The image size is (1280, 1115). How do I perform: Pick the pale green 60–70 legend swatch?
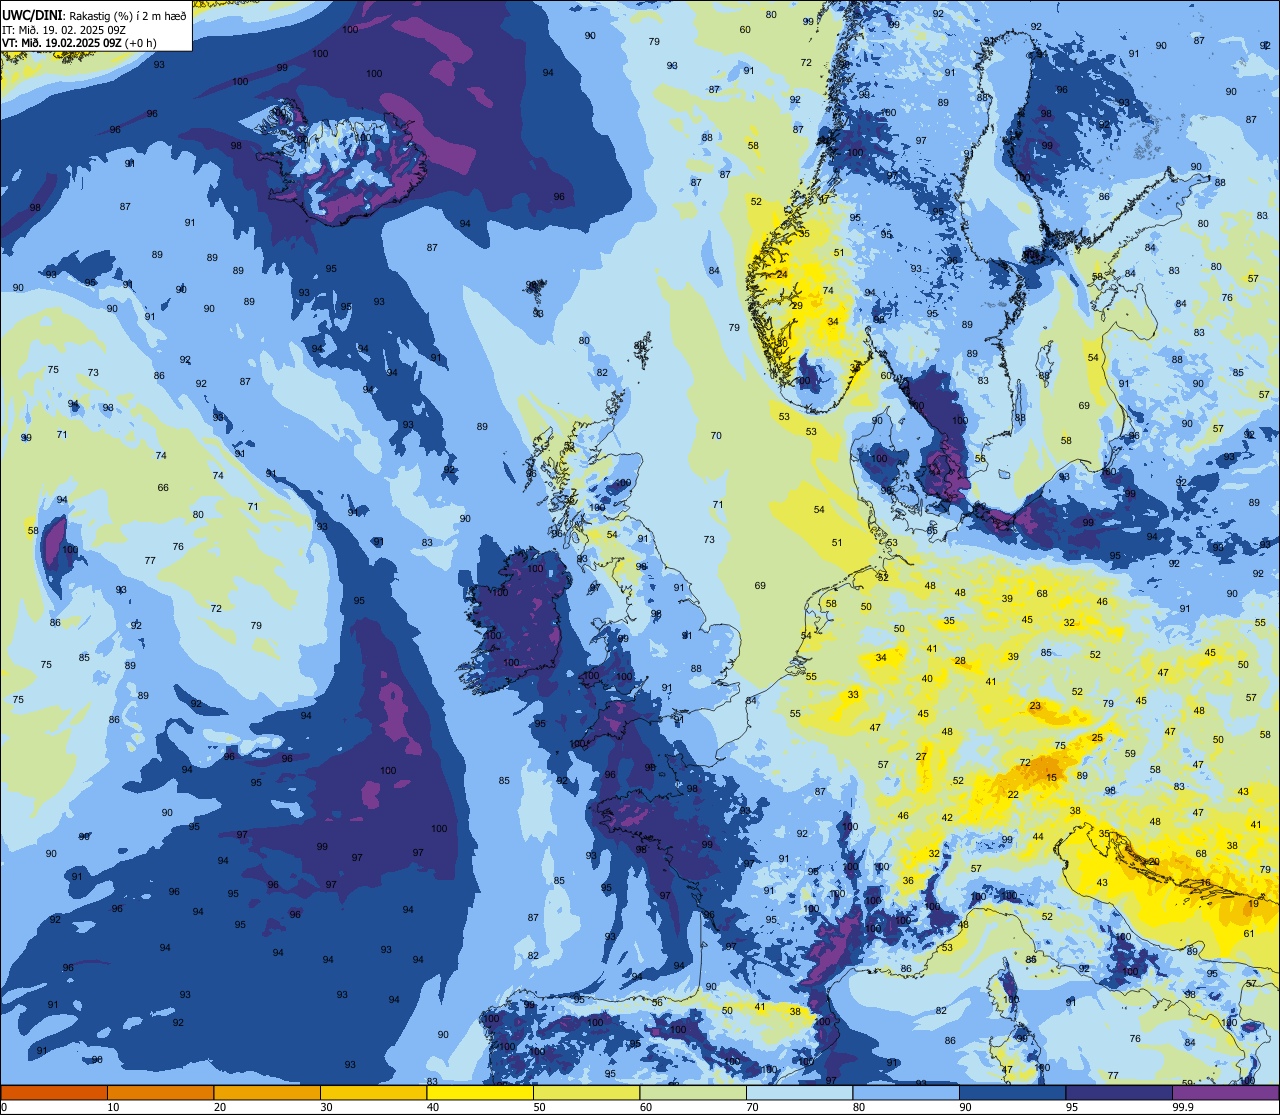(693, 1092)
